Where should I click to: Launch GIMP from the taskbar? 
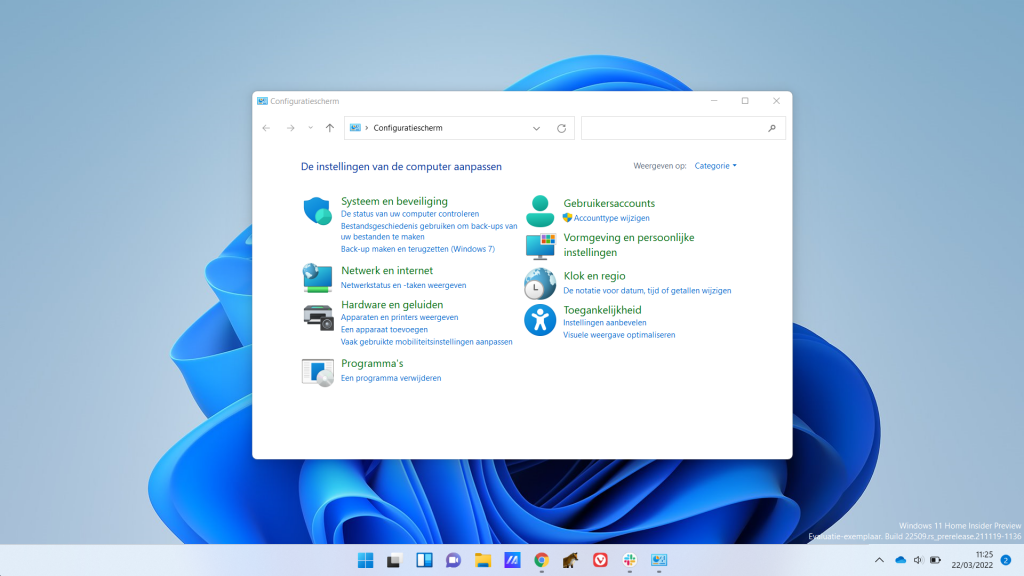click(568, 560)
